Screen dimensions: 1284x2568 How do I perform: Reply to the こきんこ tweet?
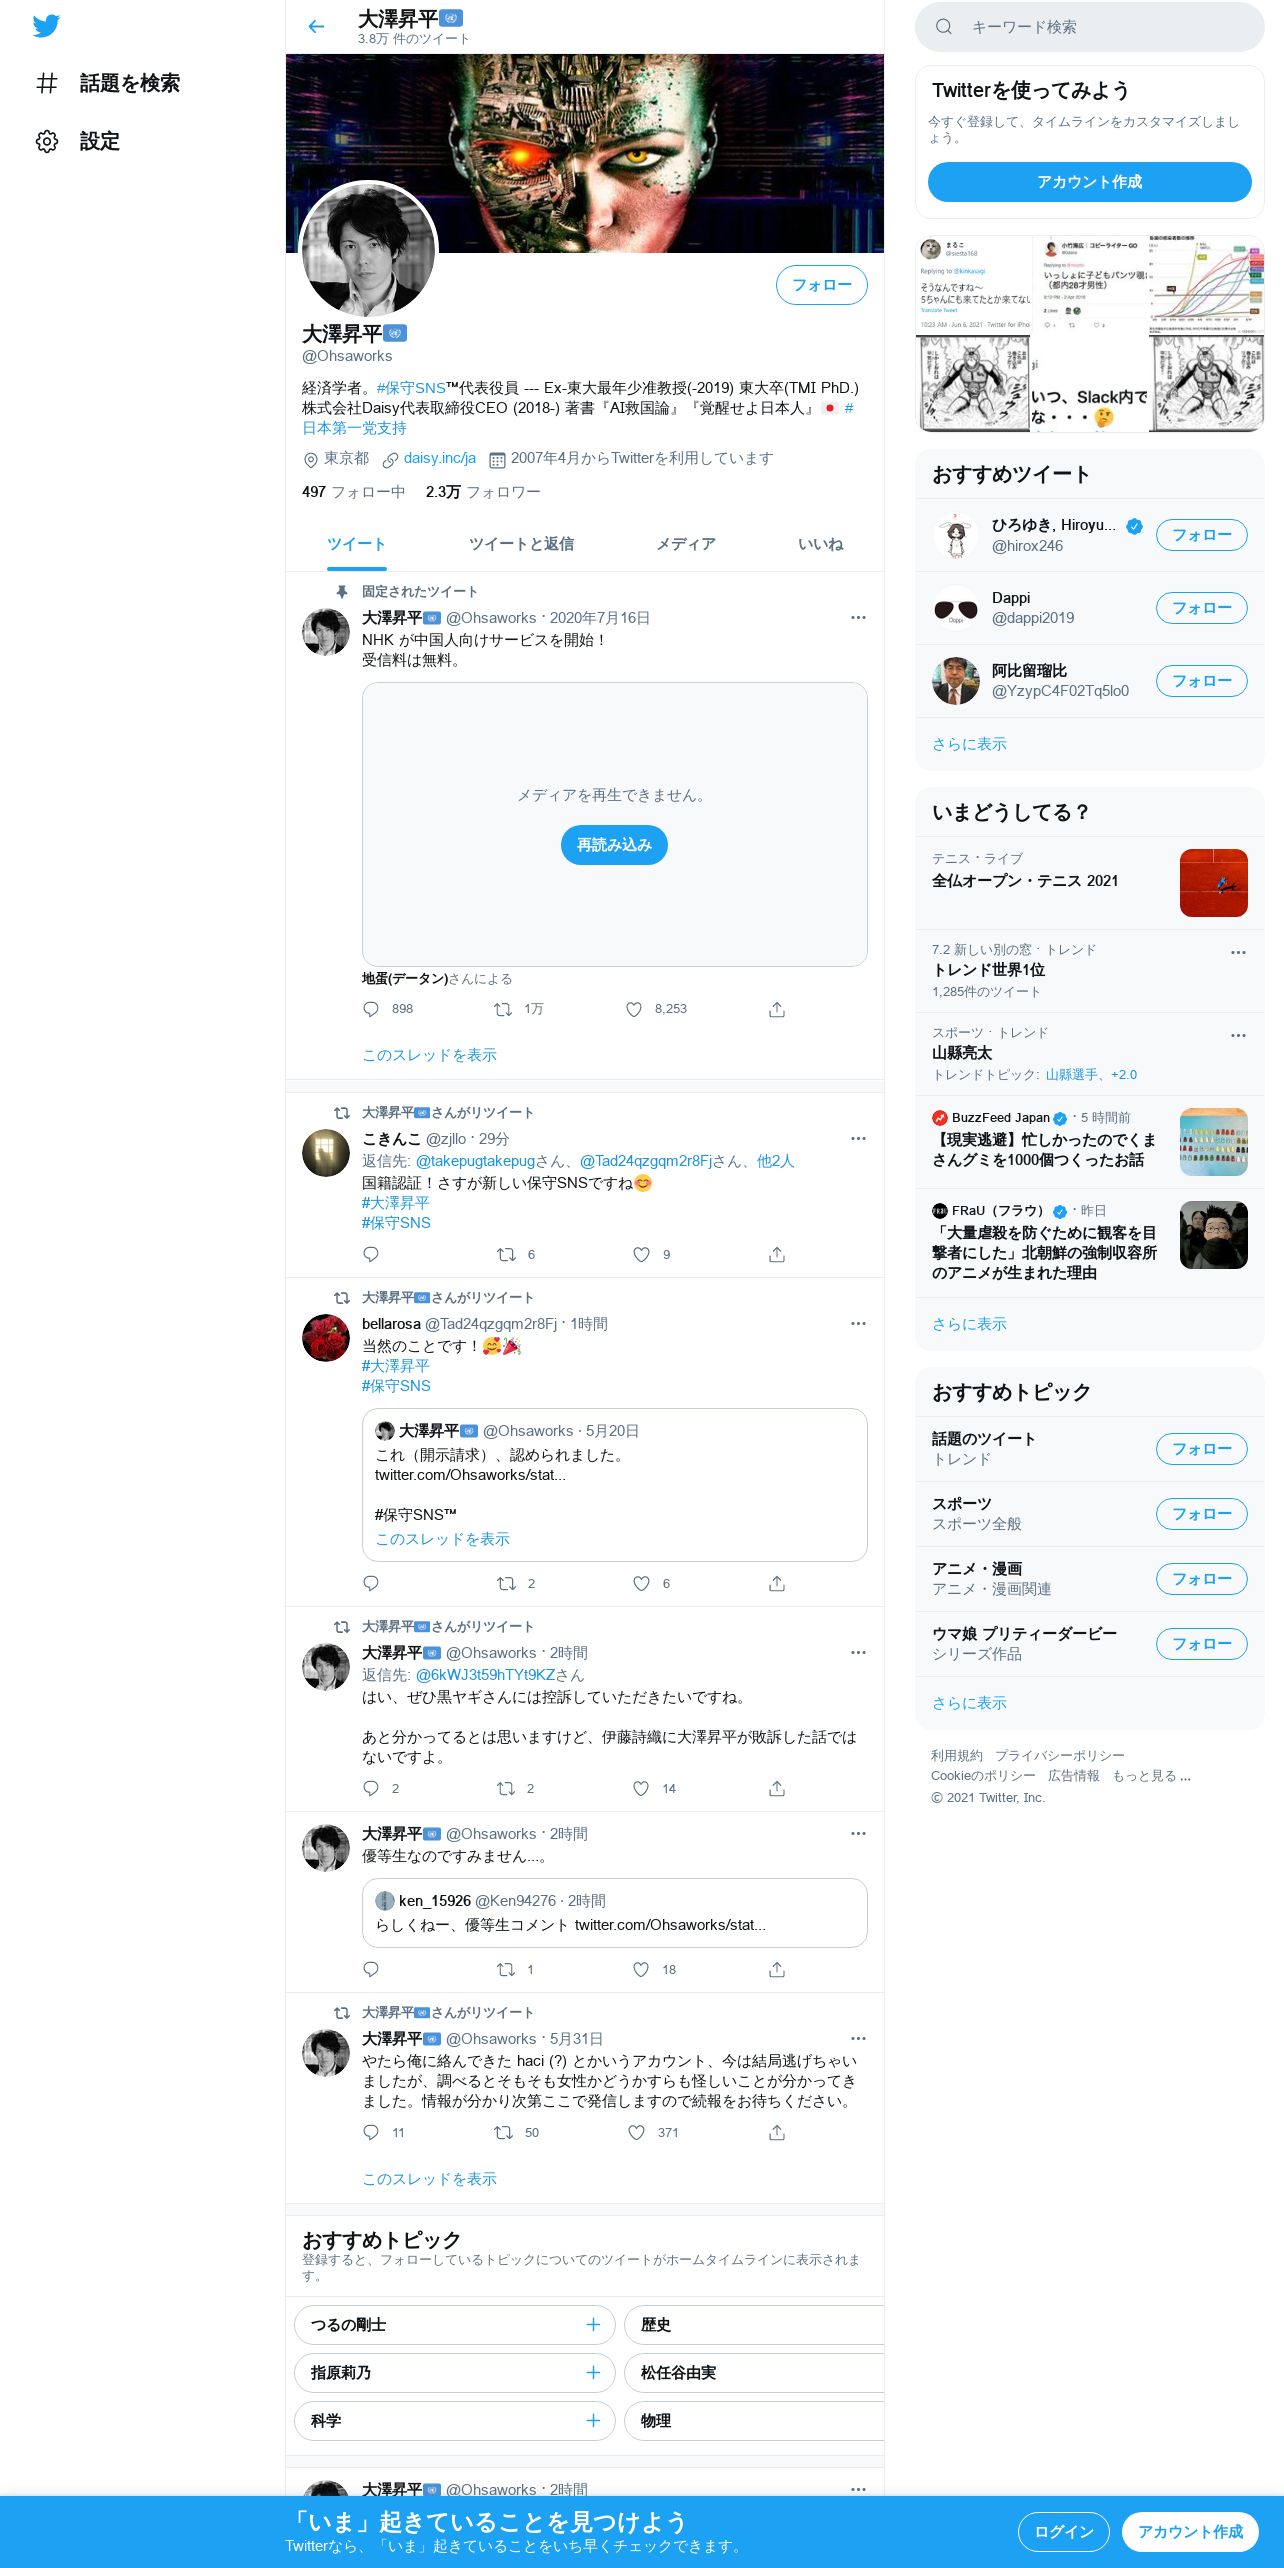(371, 1254)
